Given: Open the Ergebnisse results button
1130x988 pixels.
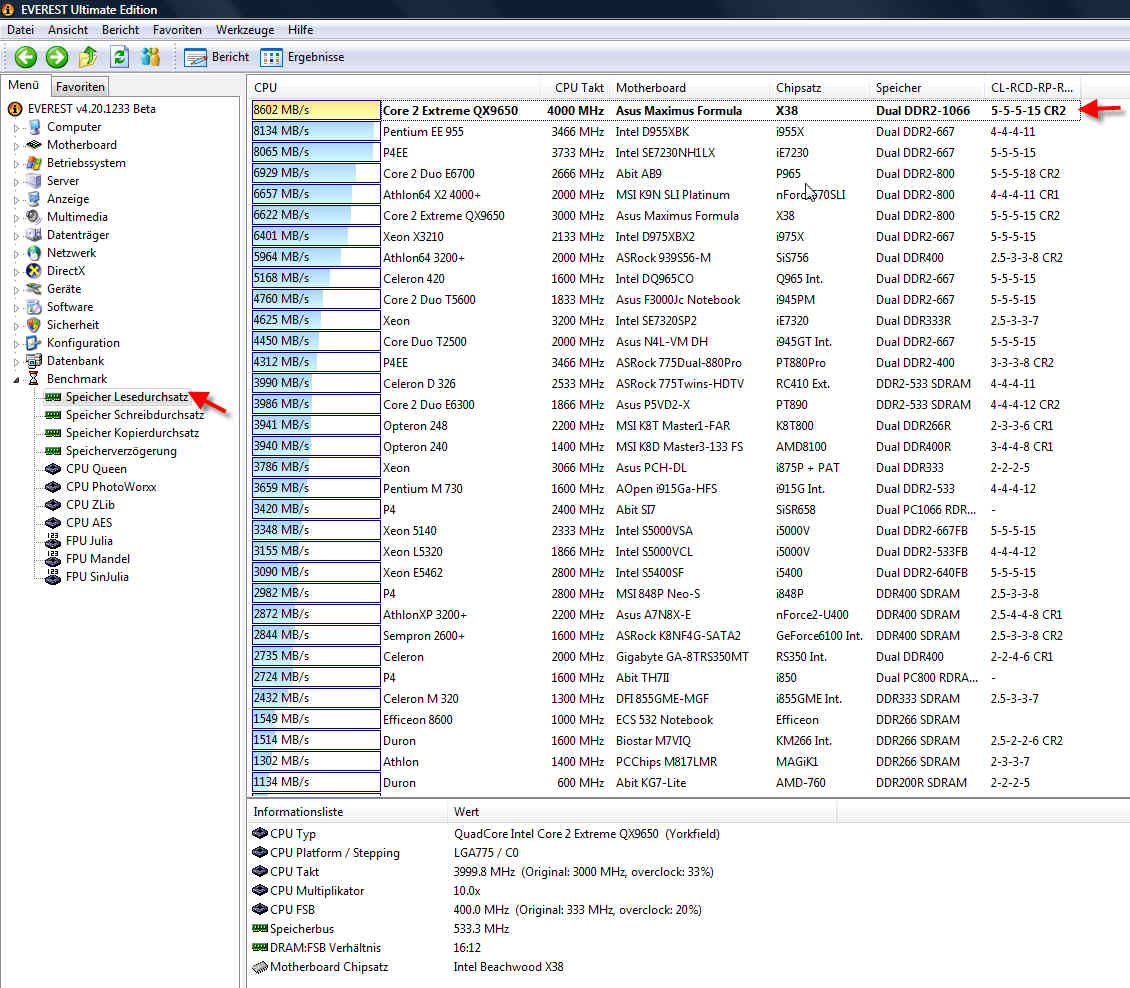Looking at the screenshot, I should [303, 57].
